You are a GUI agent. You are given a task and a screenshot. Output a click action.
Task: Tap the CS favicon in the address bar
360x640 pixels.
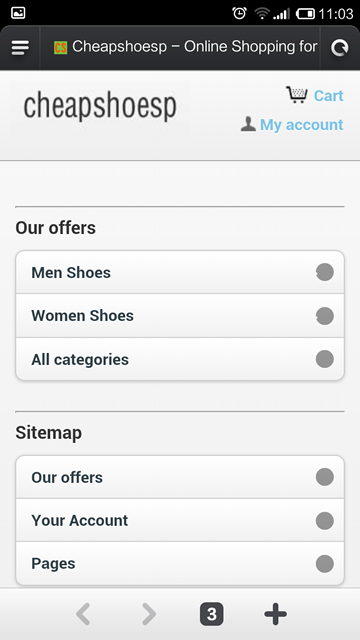tap(60, 48)
